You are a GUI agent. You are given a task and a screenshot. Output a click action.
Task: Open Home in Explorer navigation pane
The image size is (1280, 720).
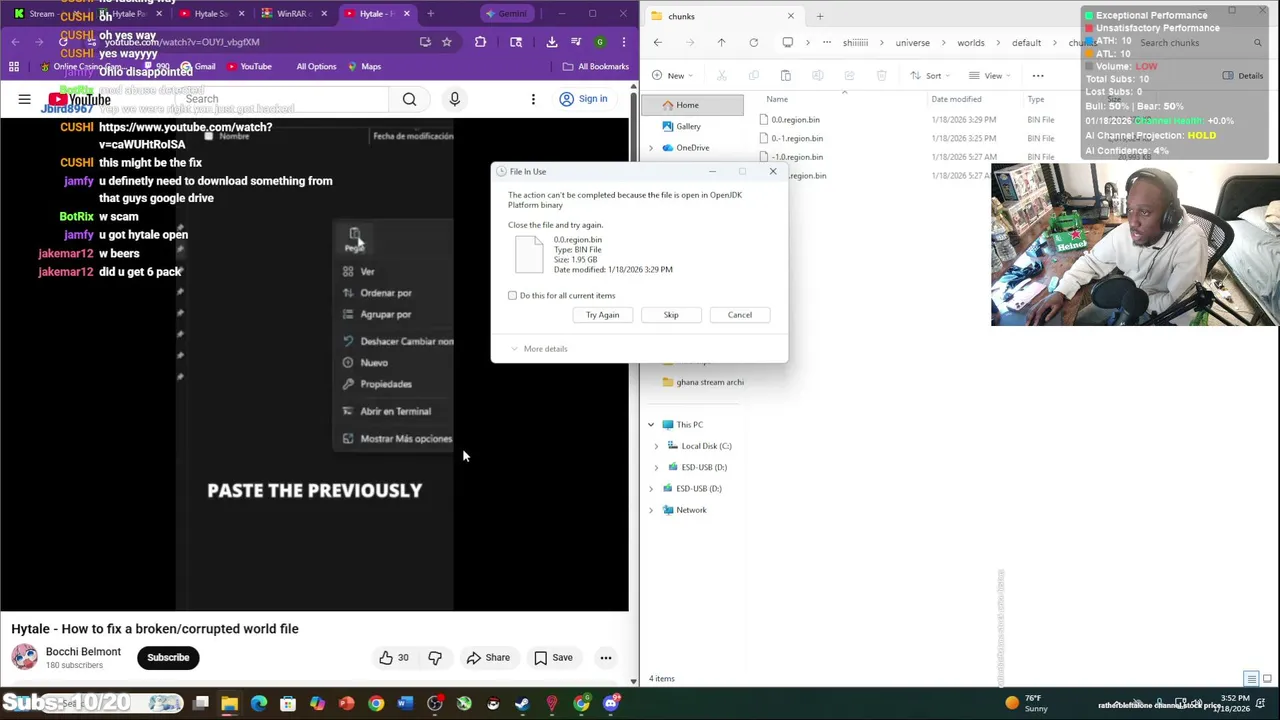[x=692, y=105]
